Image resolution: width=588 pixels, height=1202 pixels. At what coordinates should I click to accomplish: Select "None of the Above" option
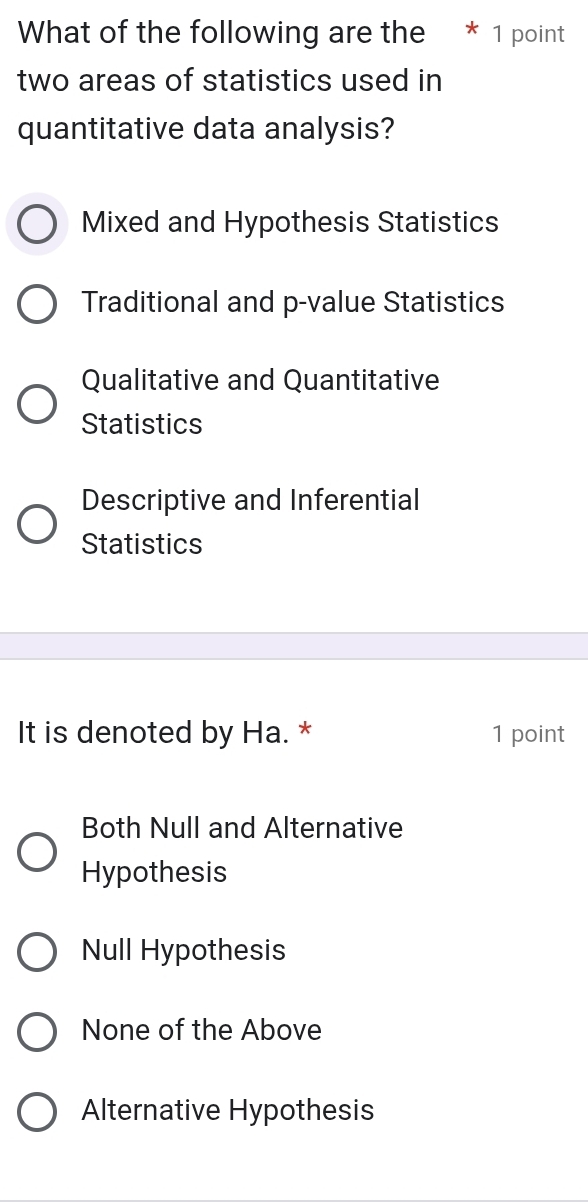coord(37,1031)
